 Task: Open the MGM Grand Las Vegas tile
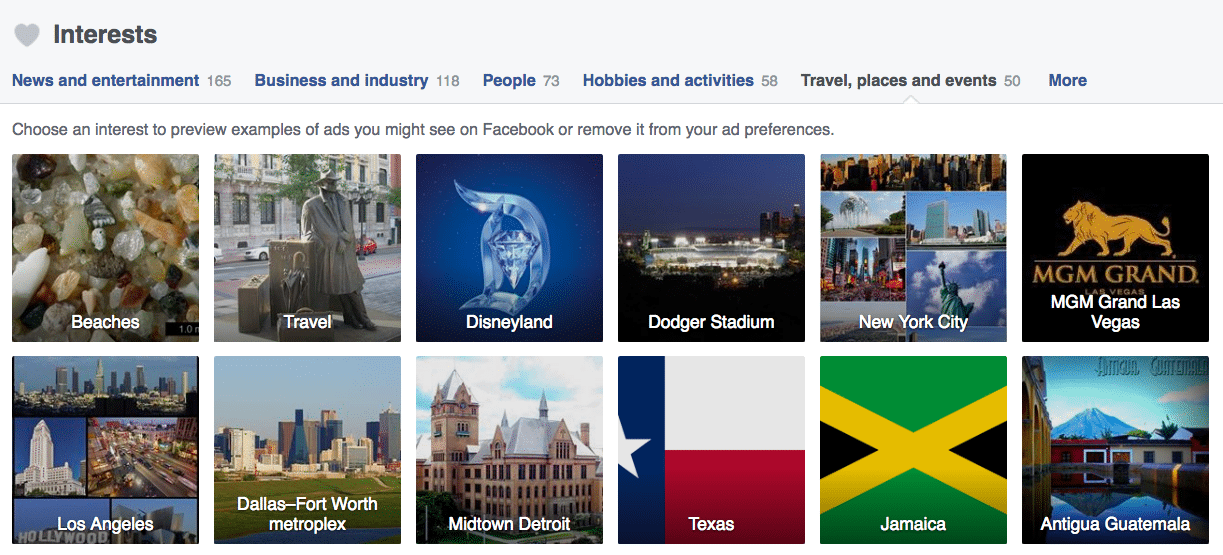click(x=1115, y=248)
